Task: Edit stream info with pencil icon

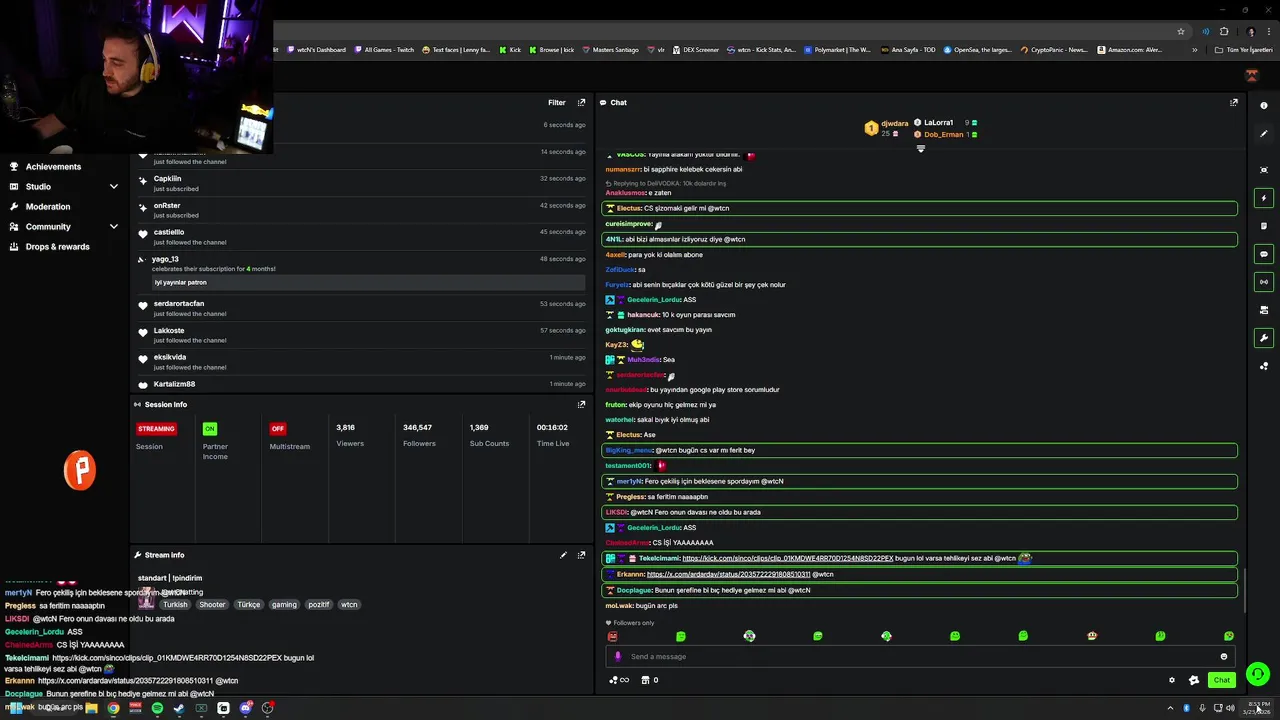Action: 563,555
